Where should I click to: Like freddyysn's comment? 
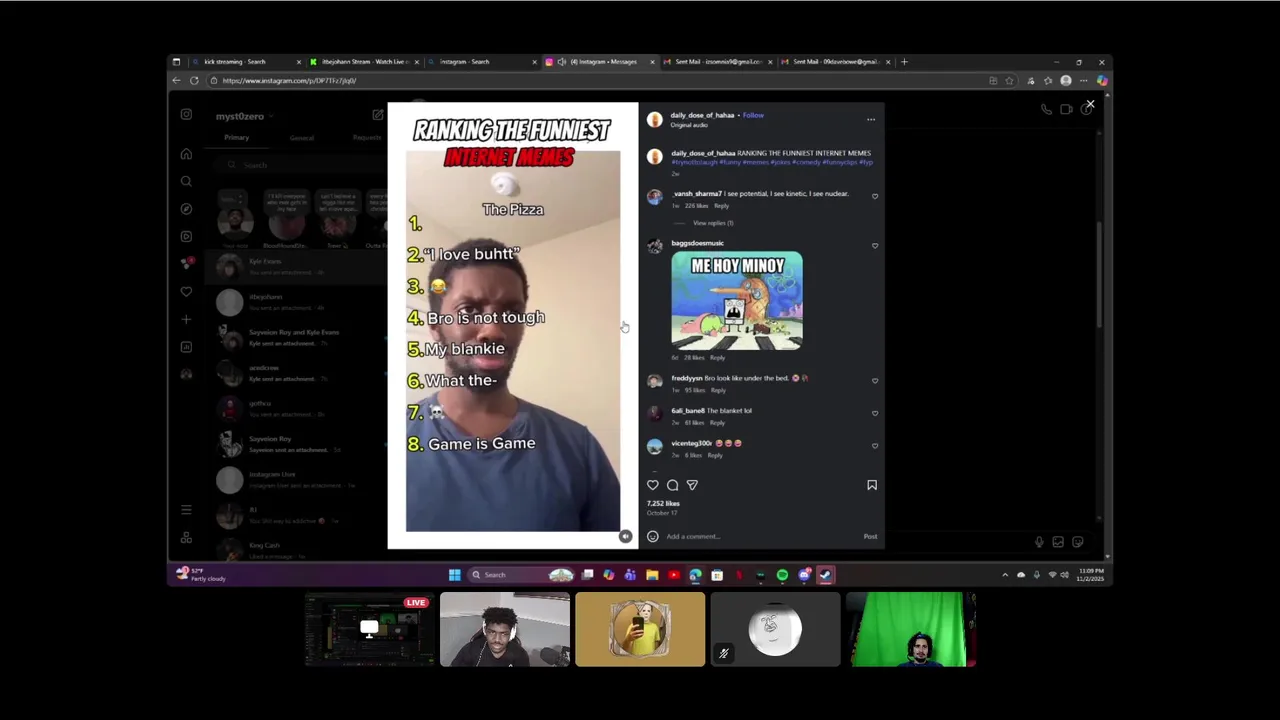coord(875,381)
